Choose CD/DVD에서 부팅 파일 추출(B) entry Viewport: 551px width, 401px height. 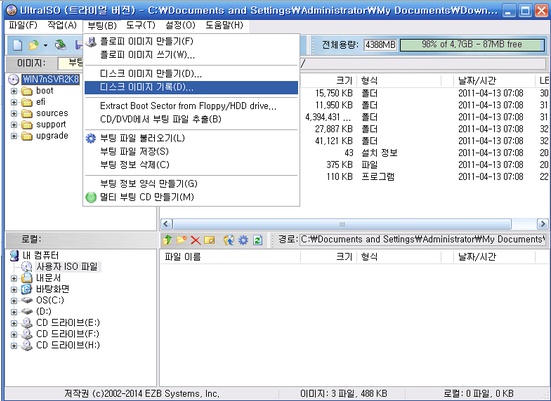pyautogui.click(x=192, y=119)
